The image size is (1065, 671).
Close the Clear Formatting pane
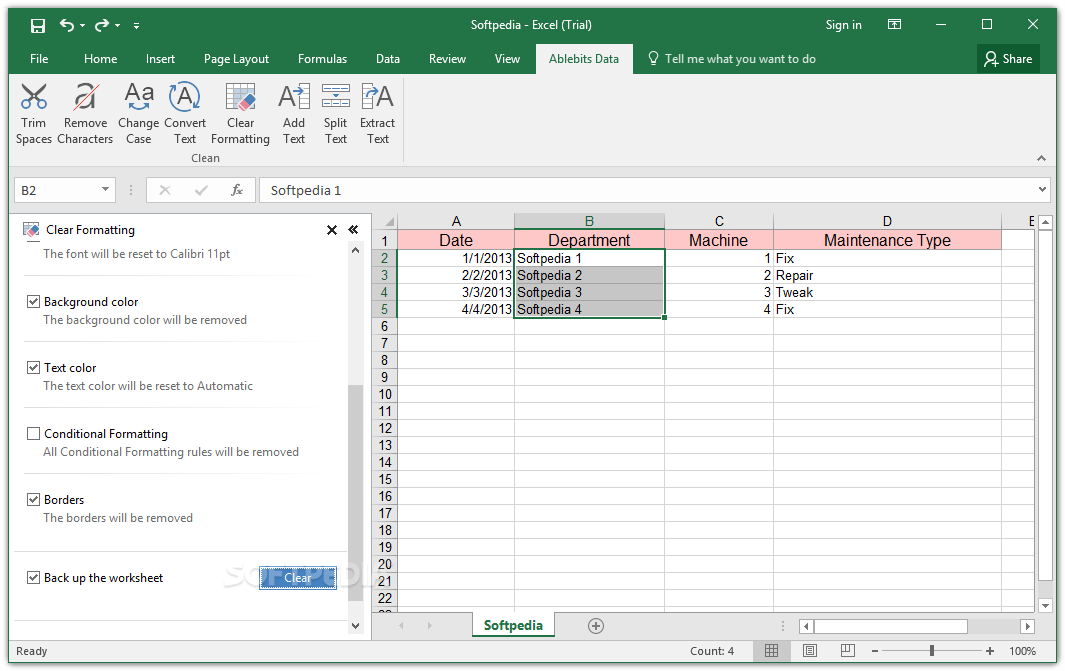tap(331, 230)
